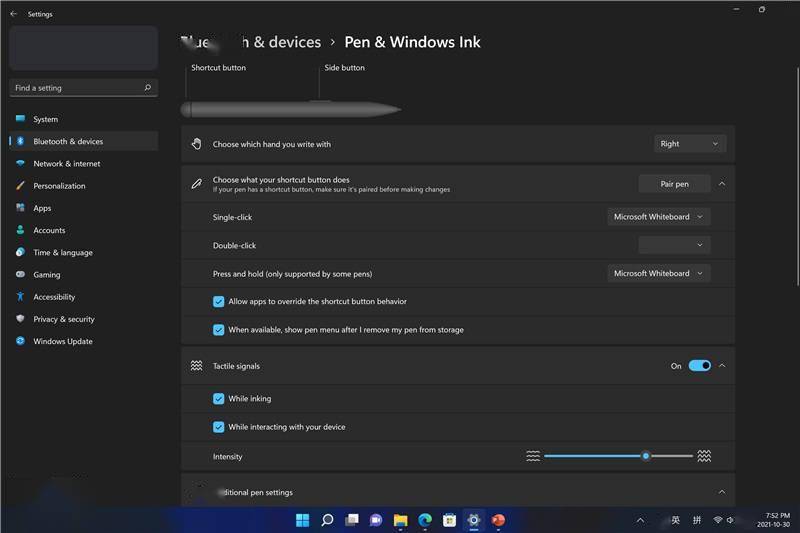
Task: Click the Bluetooth & devices breadcrumb link
Action: 251,42
